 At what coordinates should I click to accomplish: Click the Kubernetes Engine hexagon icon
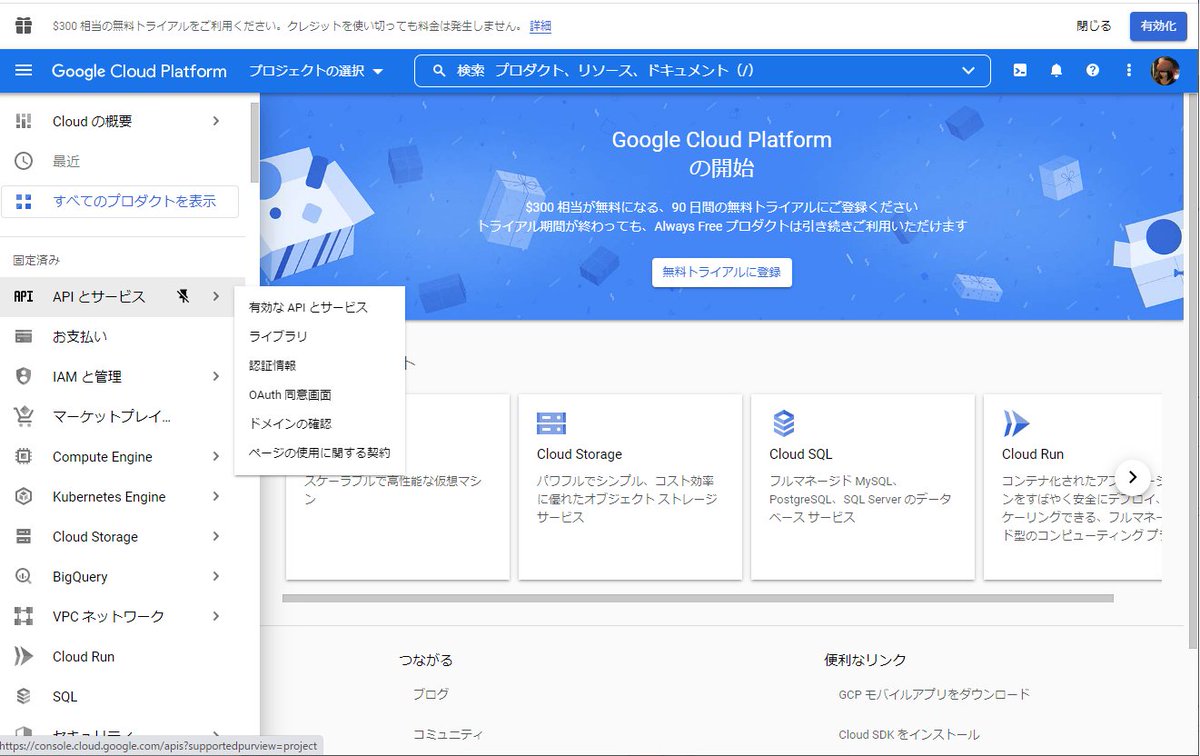(x=24, y=497)
